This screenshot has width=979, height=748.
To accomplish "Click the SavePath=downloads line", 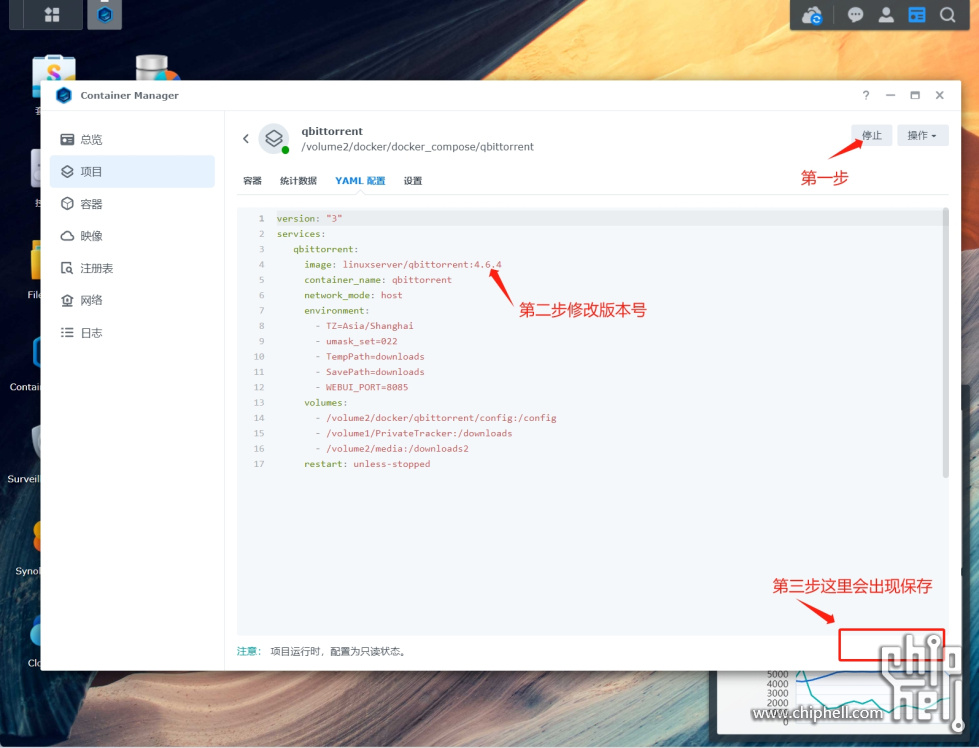I will [370, 372].
